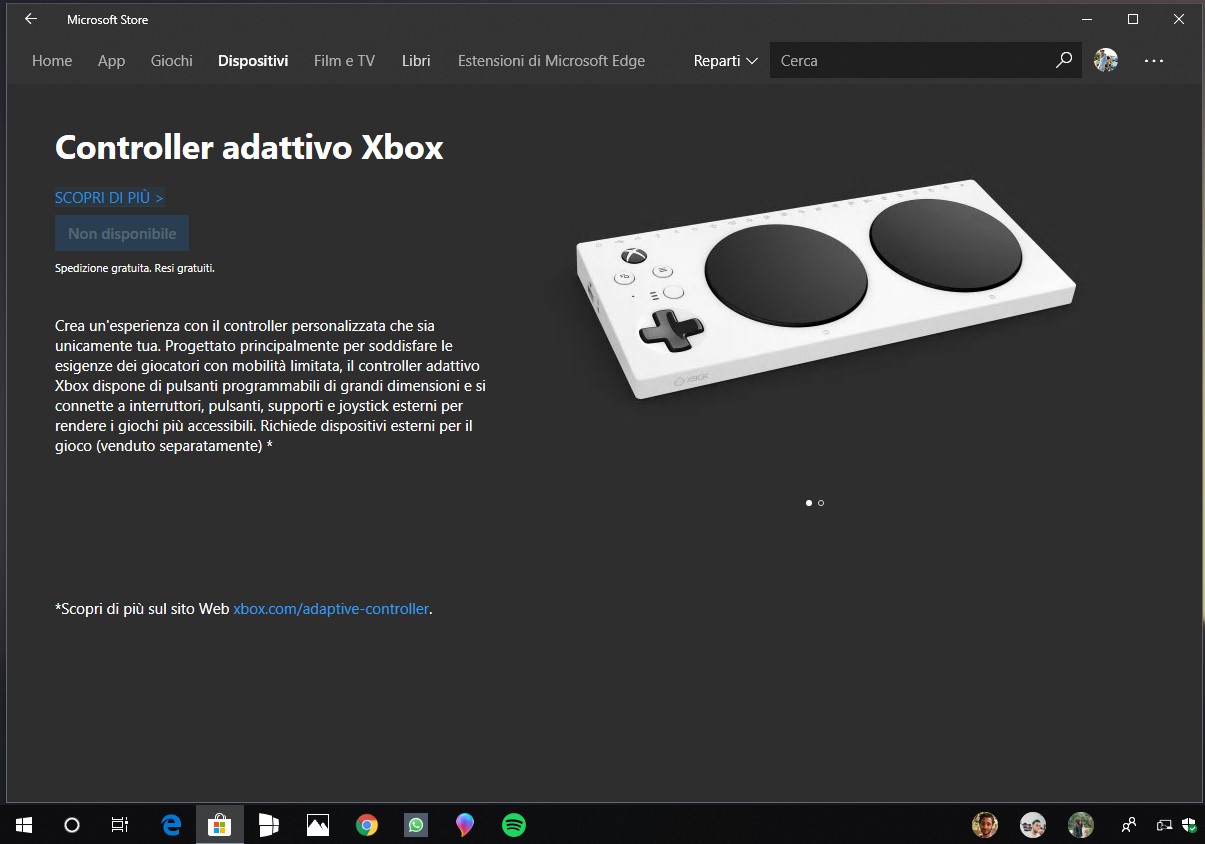Select the first carousel dot
This screenshot has width=1205, height=844.
click(808, 503)
